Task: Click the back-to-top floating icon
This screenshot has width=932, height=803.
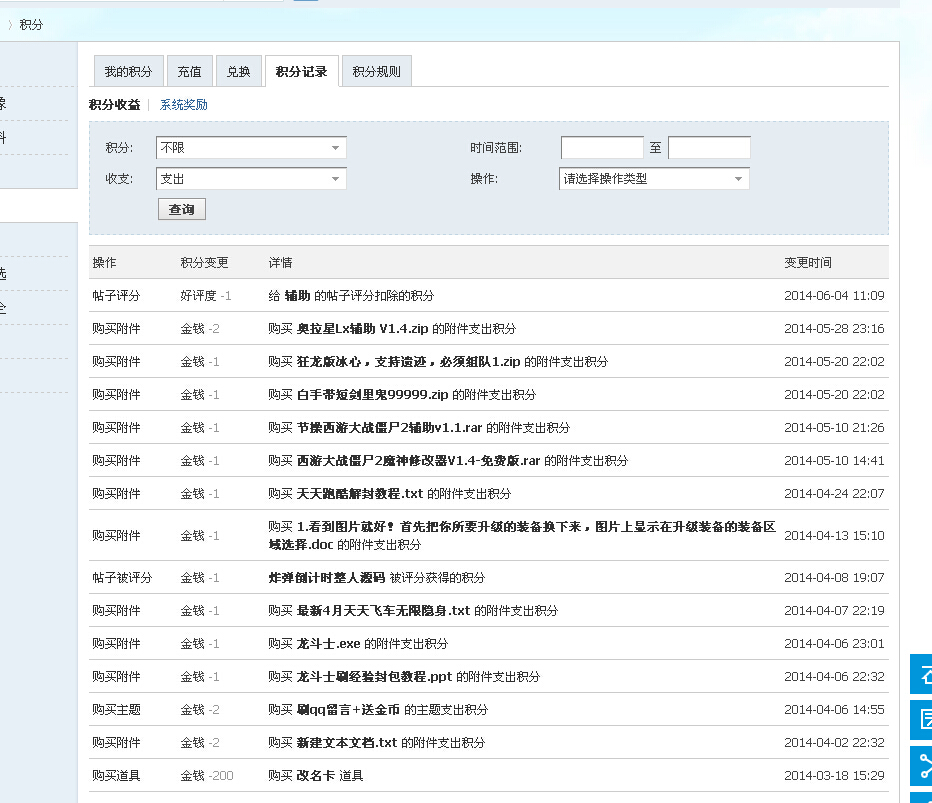Action: coord(921,674)
